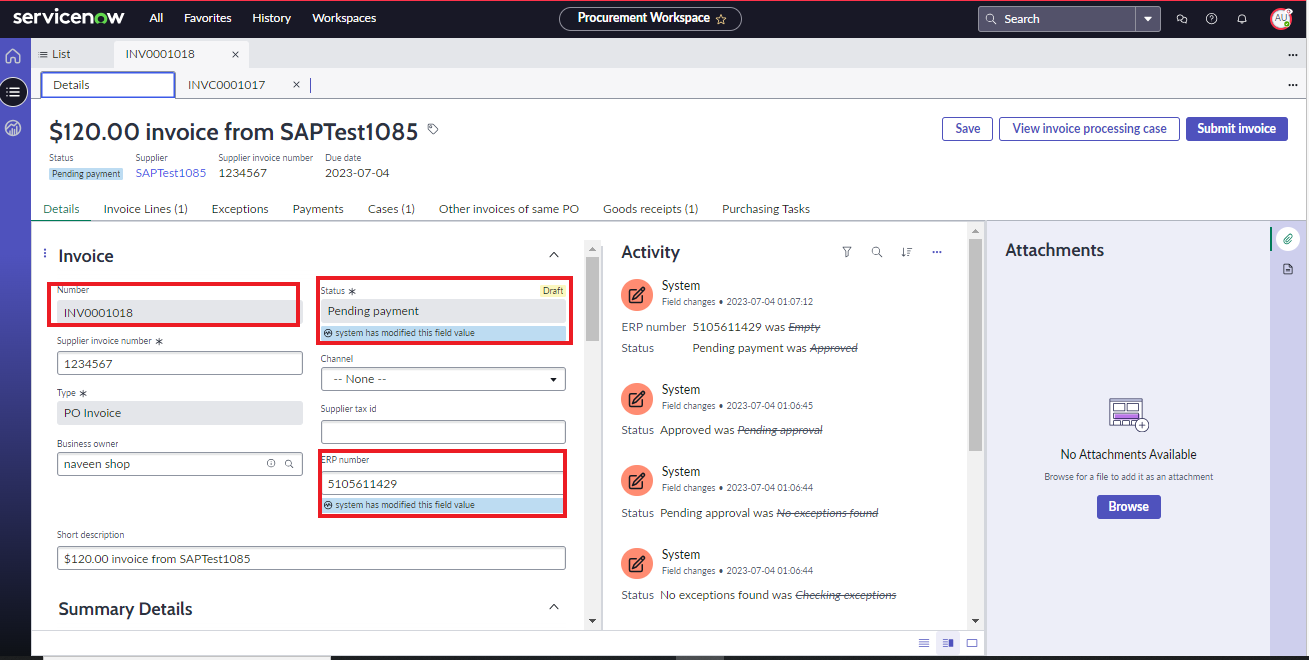Open the notifications bell icon

tap(1242, 19)
